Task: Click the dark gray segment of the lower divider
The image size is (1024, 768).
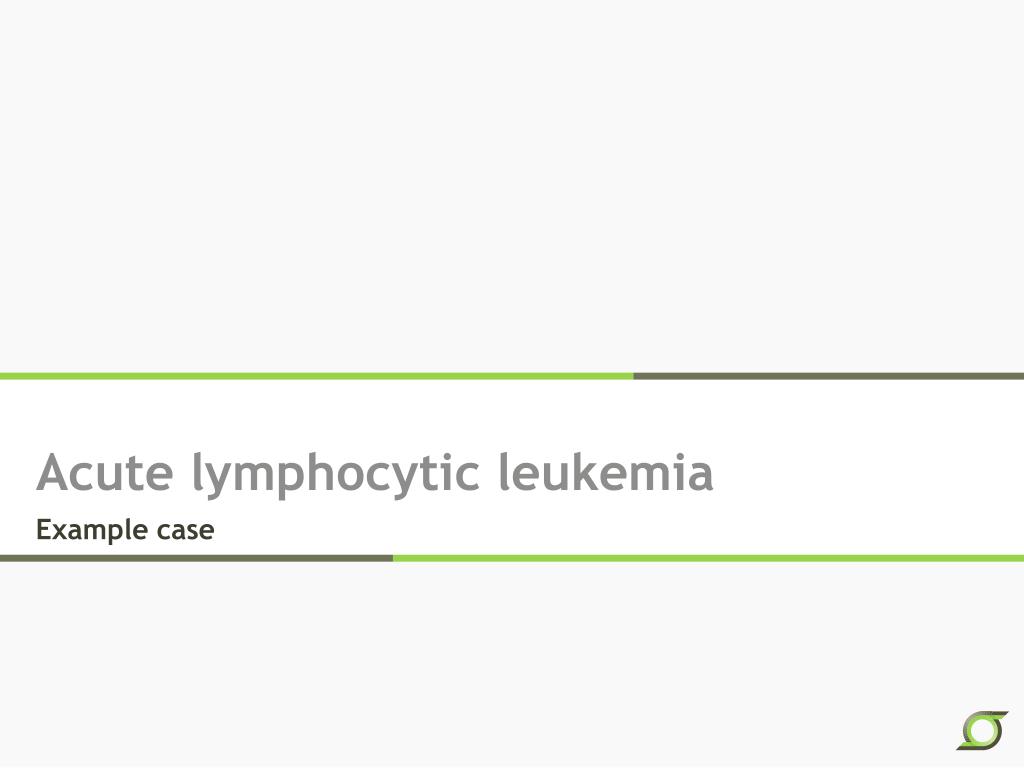Action: [197, 558]
